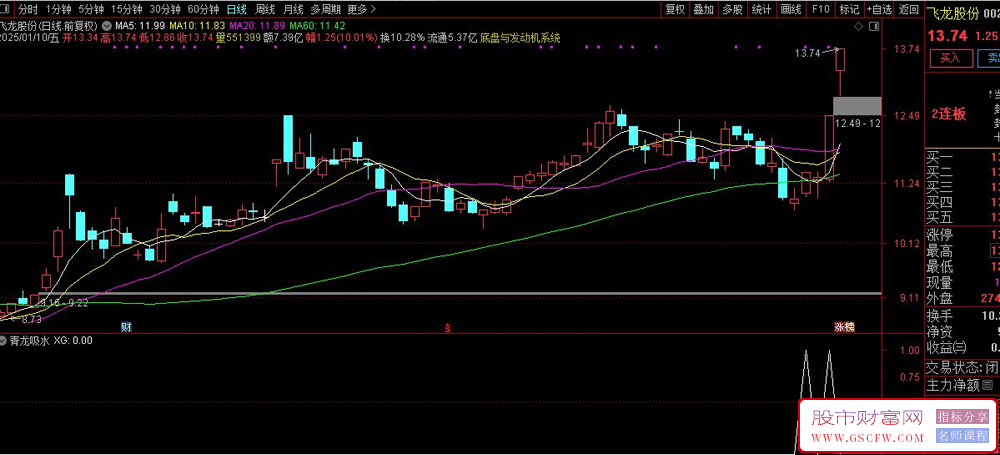Click the 交易状态 status row

962,368
